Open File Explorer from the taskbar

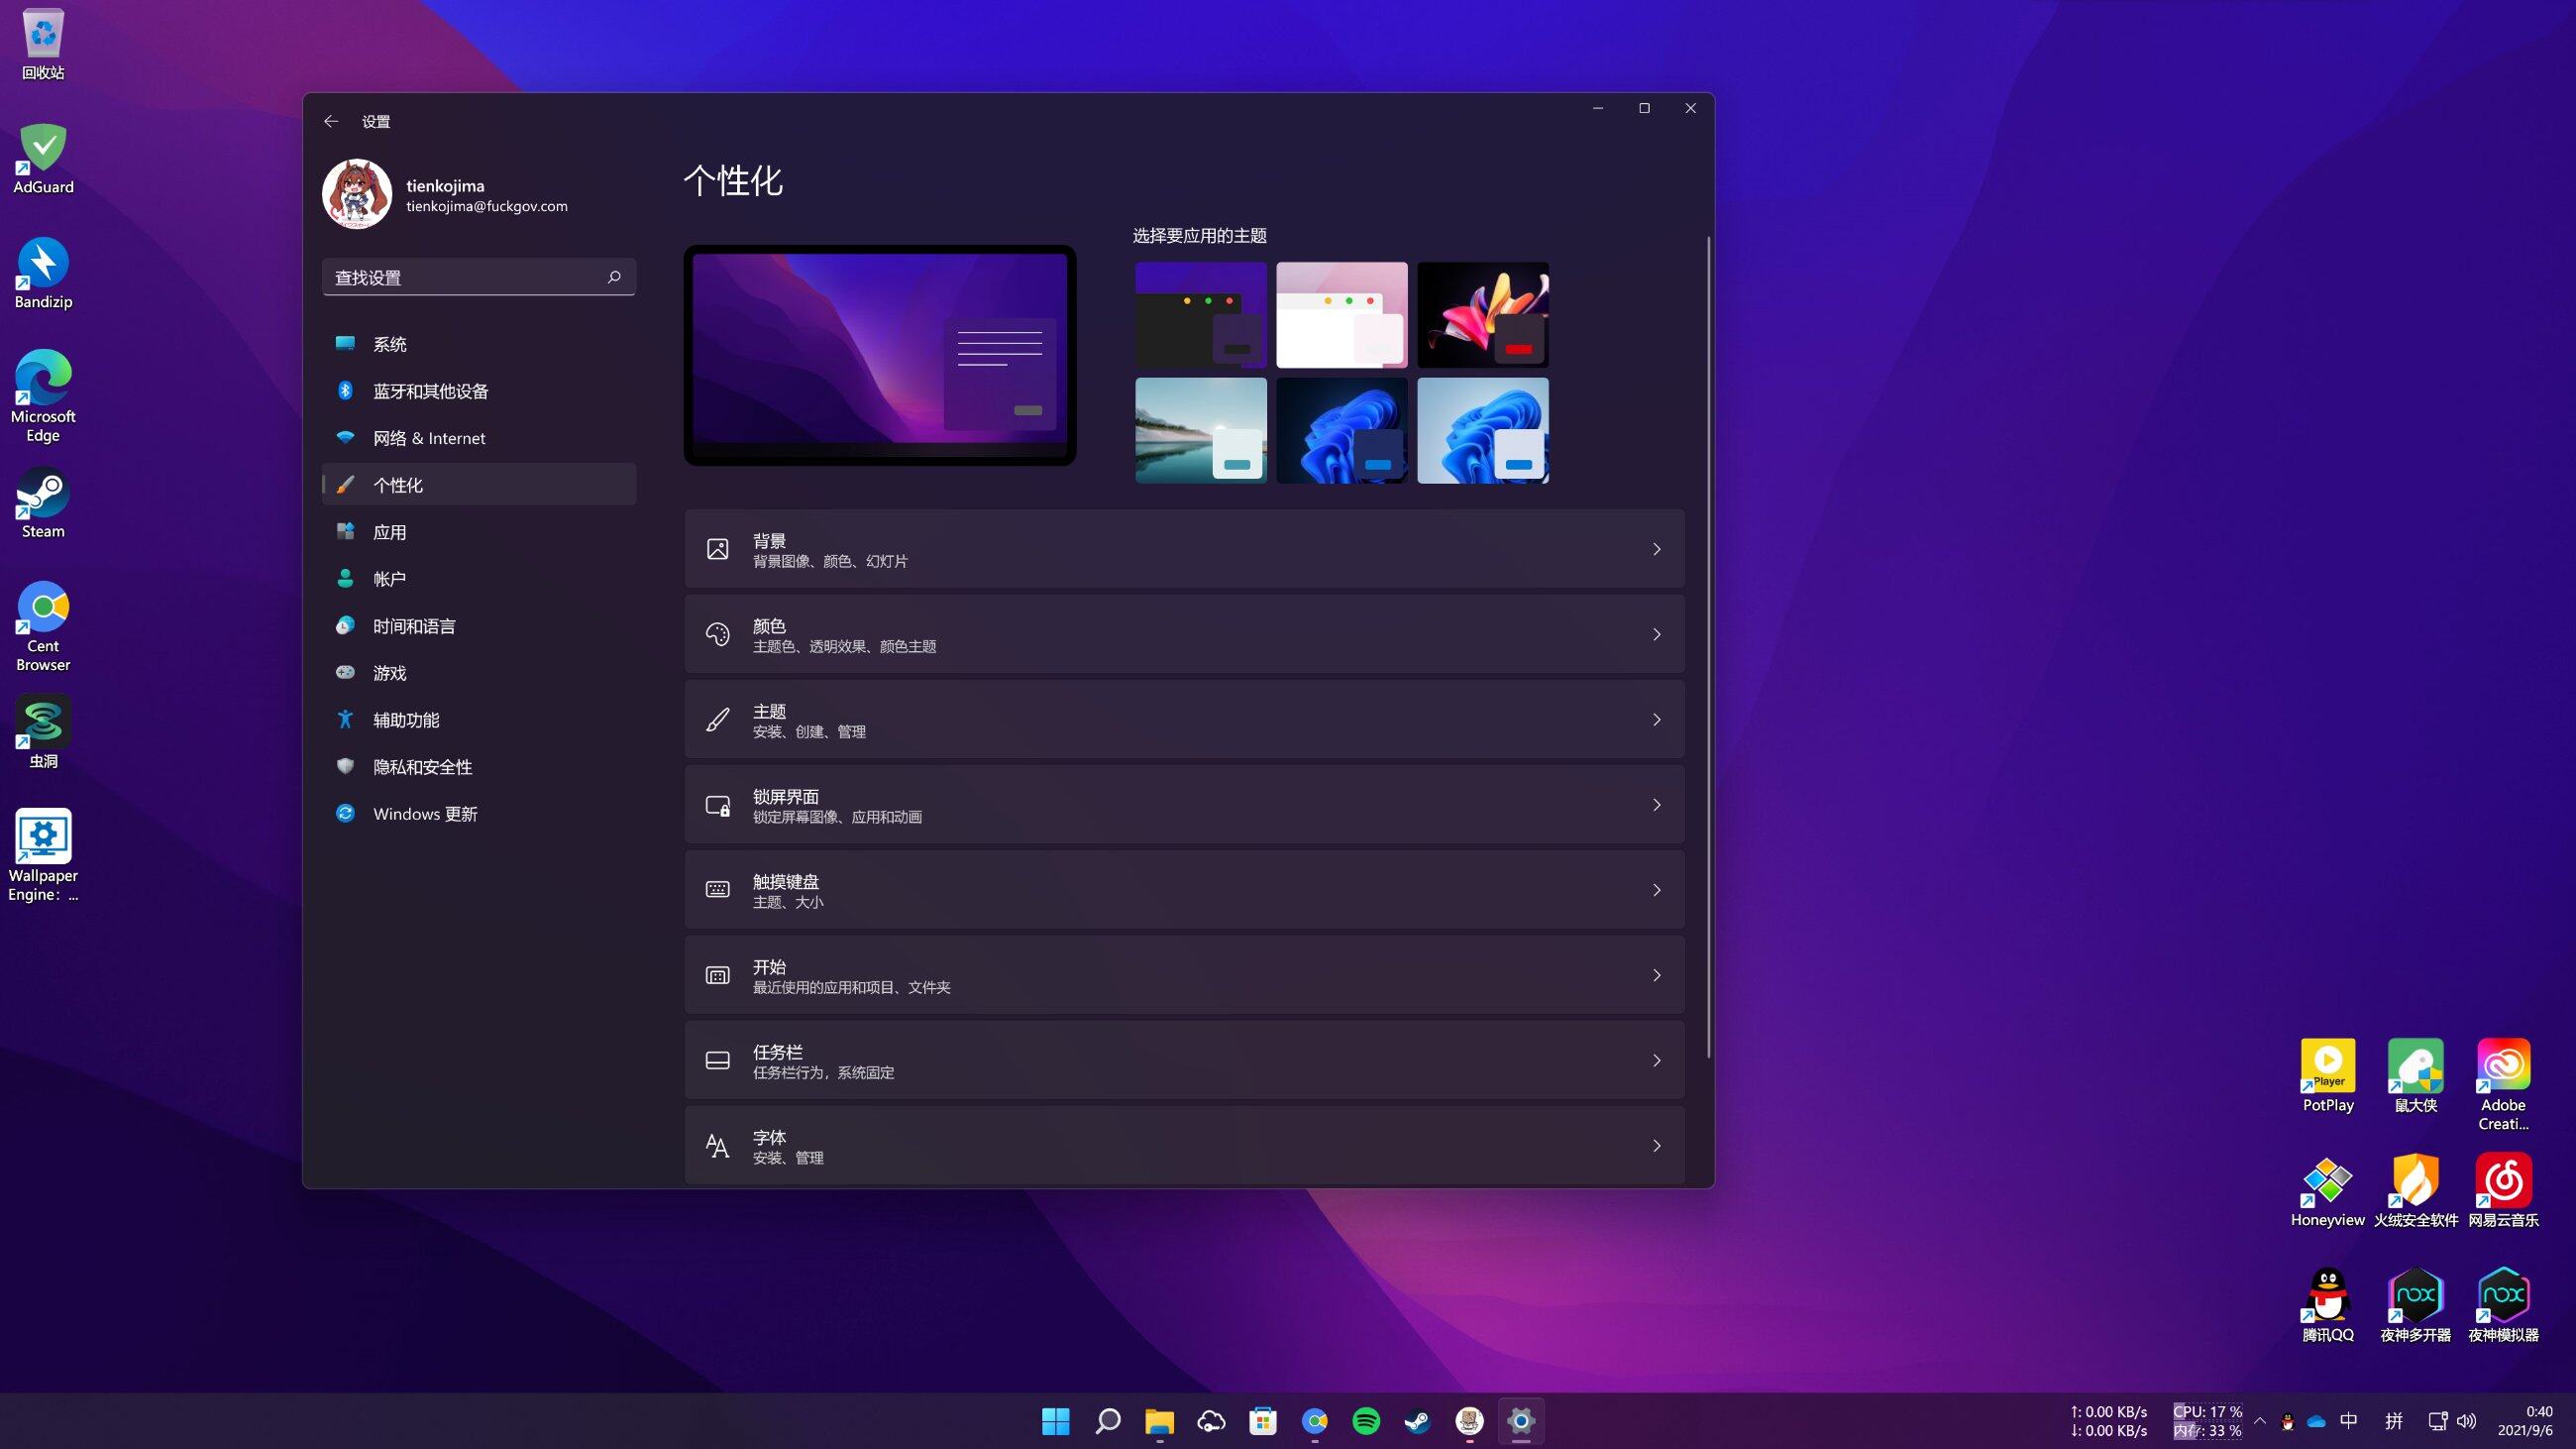(x=1159, y=1421)
